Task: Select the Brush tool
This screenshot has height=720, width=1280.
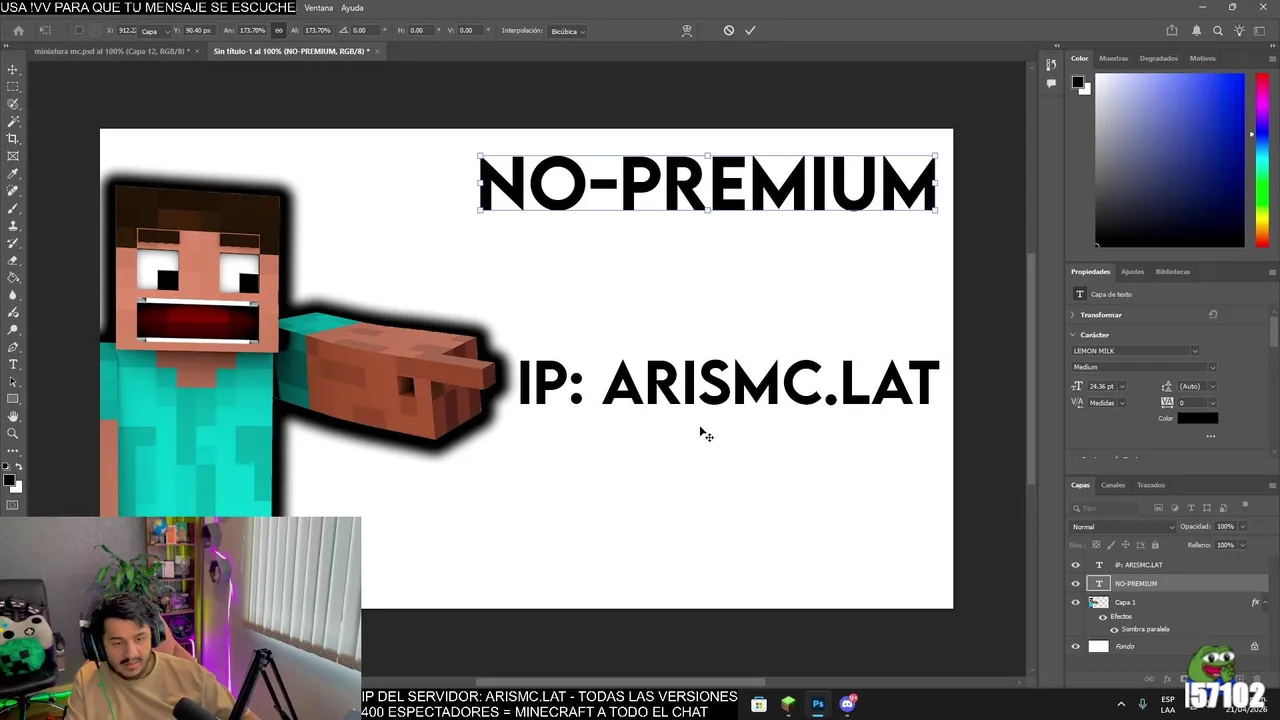Action: (13, 208)
